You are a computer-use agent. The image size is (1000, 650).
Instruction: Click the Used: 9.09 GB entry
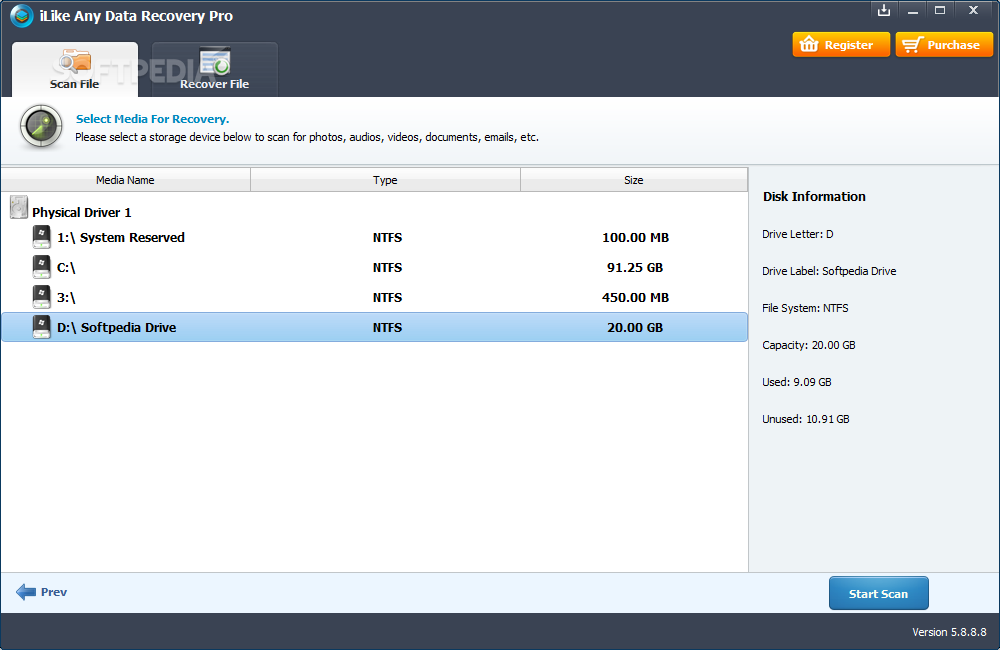point(797,382)
